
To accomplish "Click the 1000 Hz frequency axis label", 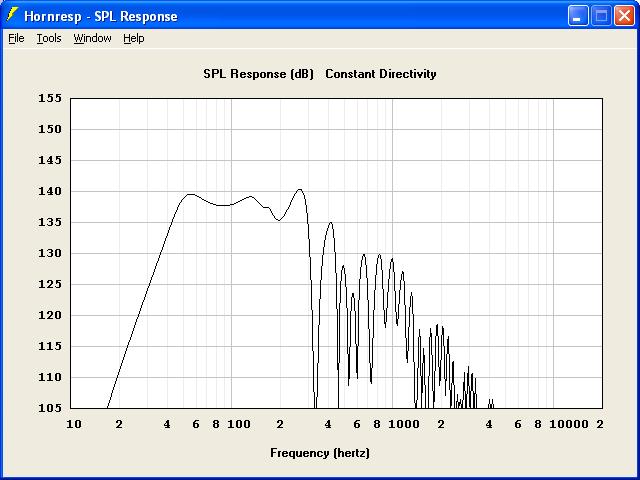I will pos(404,424).
